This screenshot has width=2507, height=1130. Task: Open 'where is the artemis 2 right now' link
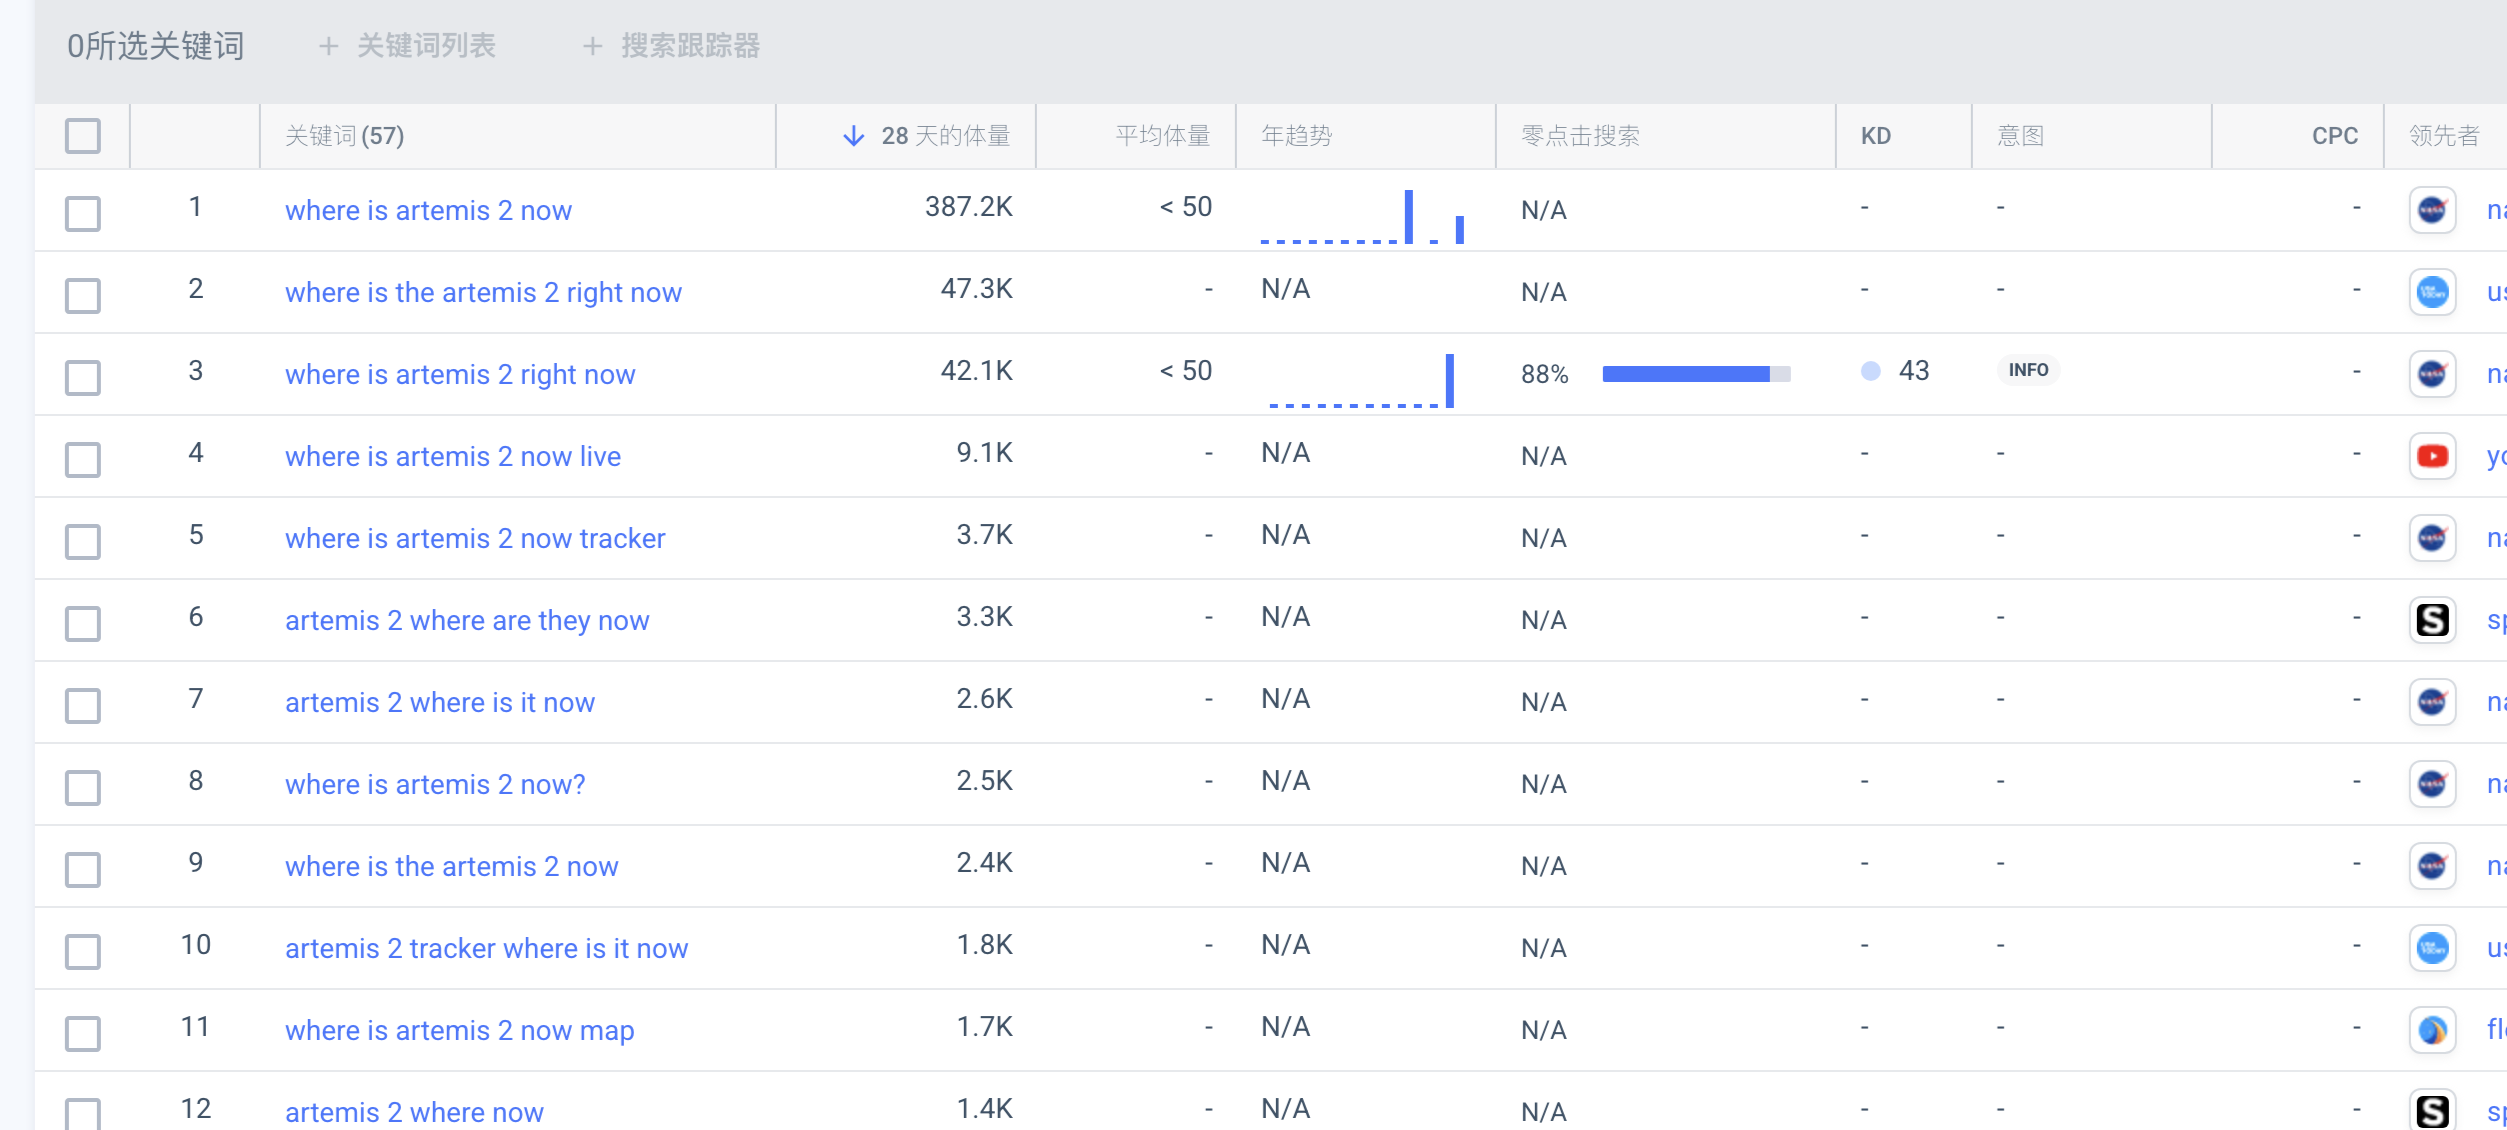coord(483,292)
